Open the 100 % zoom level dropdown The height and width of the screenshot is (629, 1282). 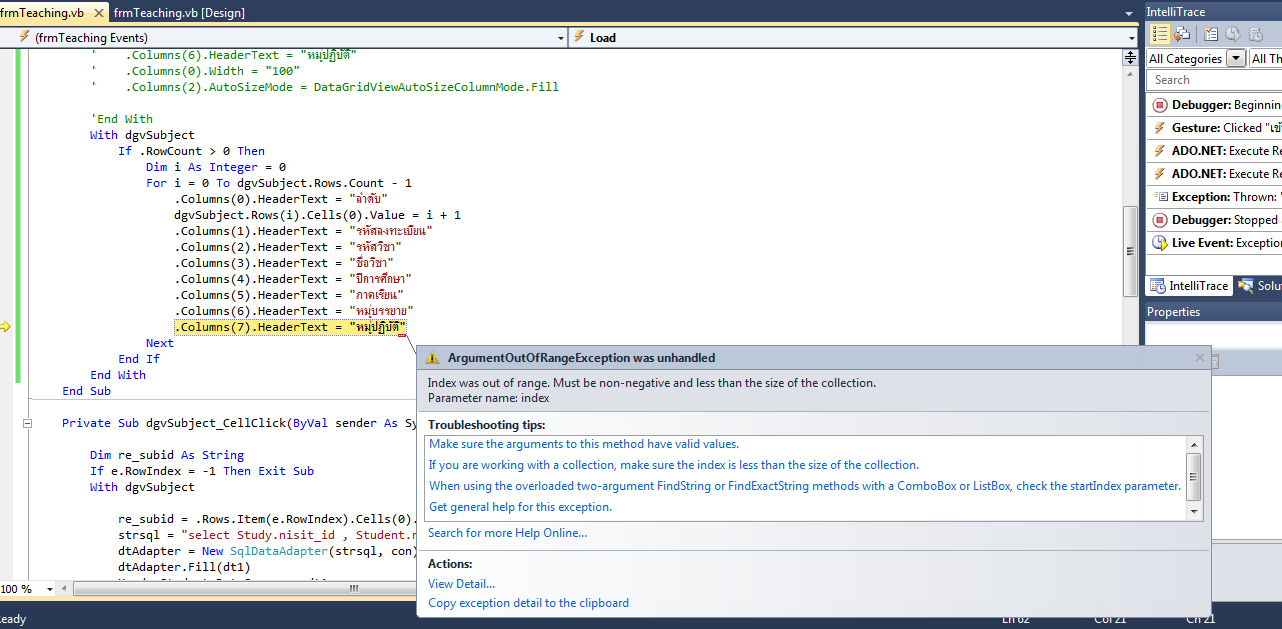coord(50,589)
